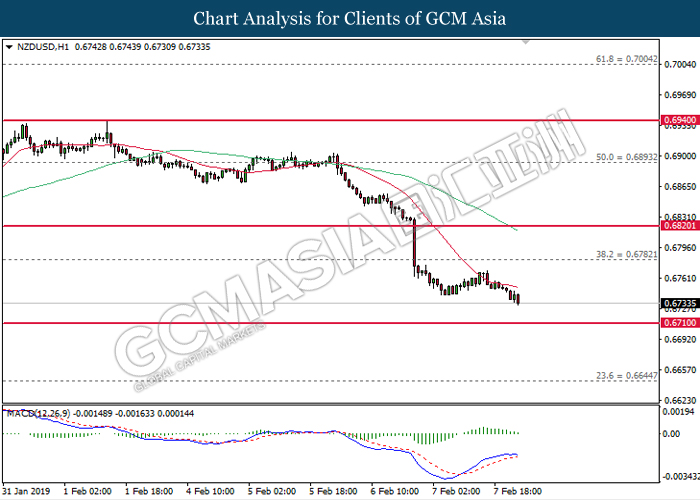Click the 5 Feb 02:00 time label
Screen dimensions: 700x500
coord(272,491)
